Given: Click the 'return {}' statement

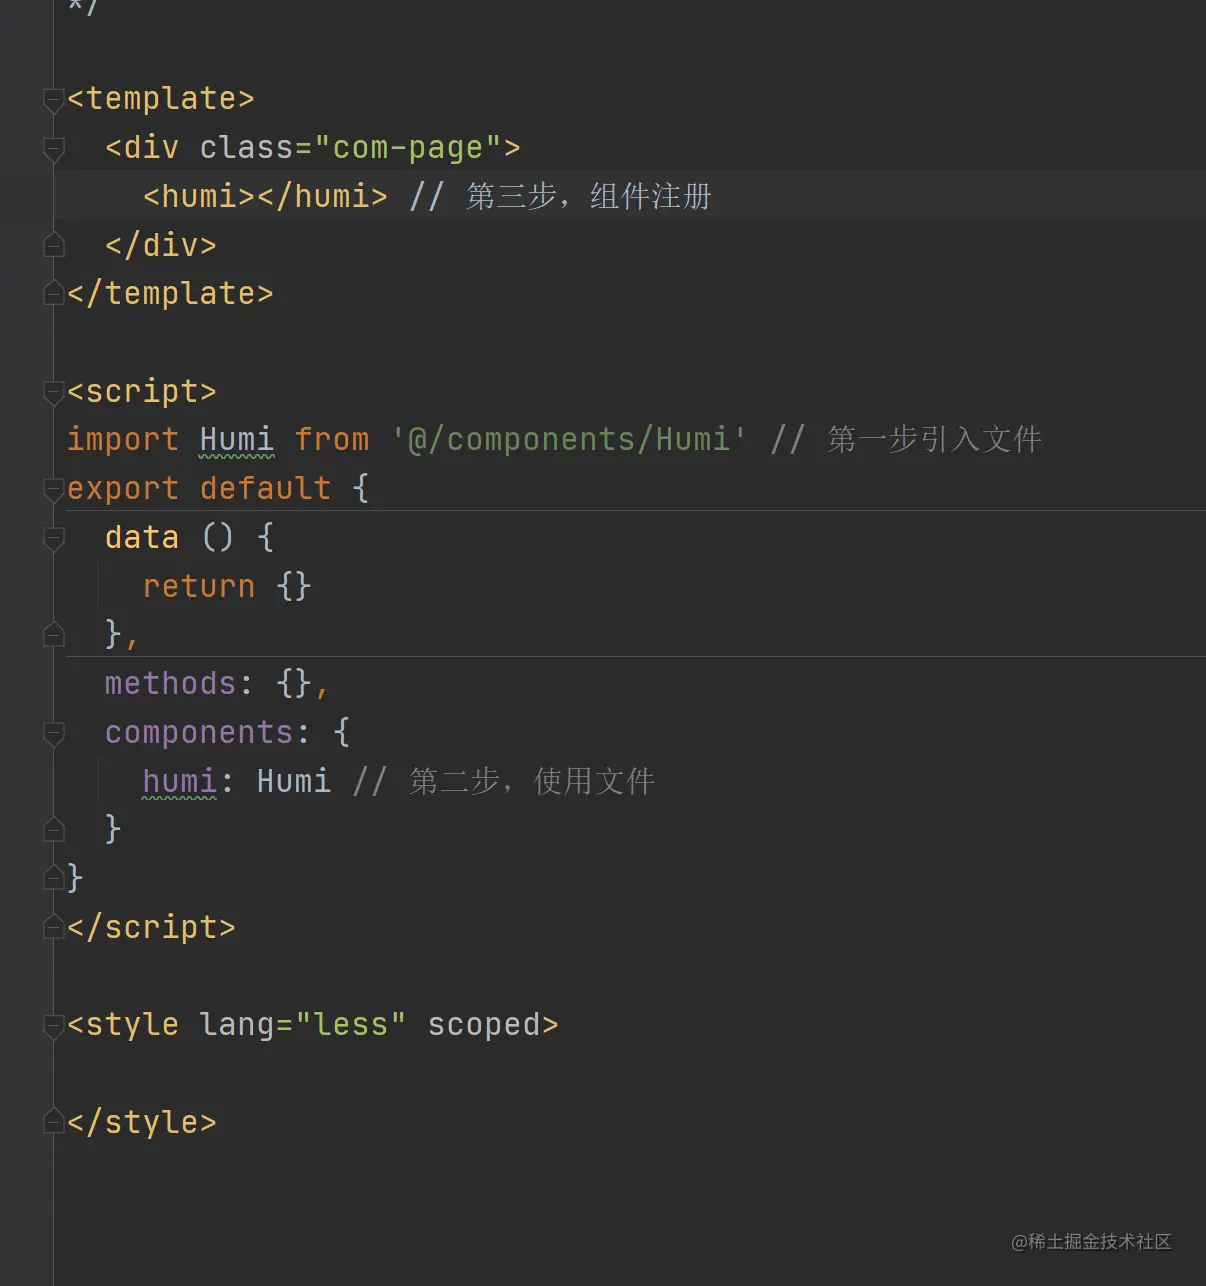Looking at the screenshot, I should pyautogui.click(x=227, y=586).
